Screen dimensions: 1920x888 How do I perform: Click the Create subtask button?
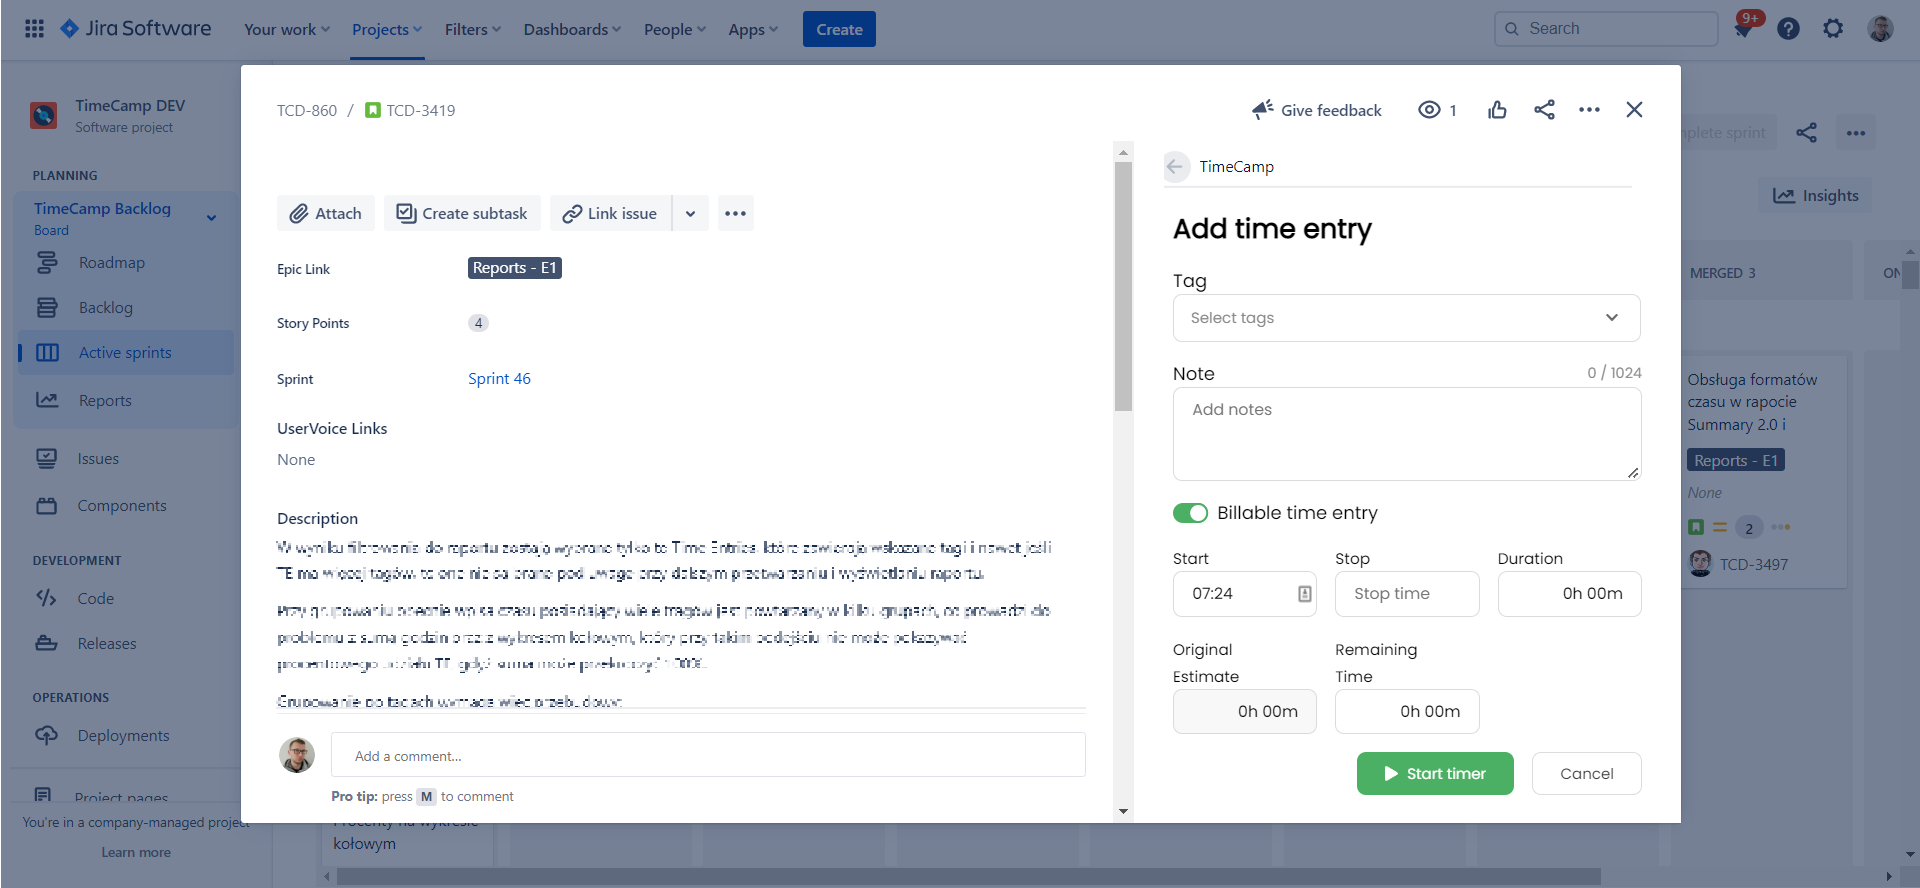pos(462,213)
